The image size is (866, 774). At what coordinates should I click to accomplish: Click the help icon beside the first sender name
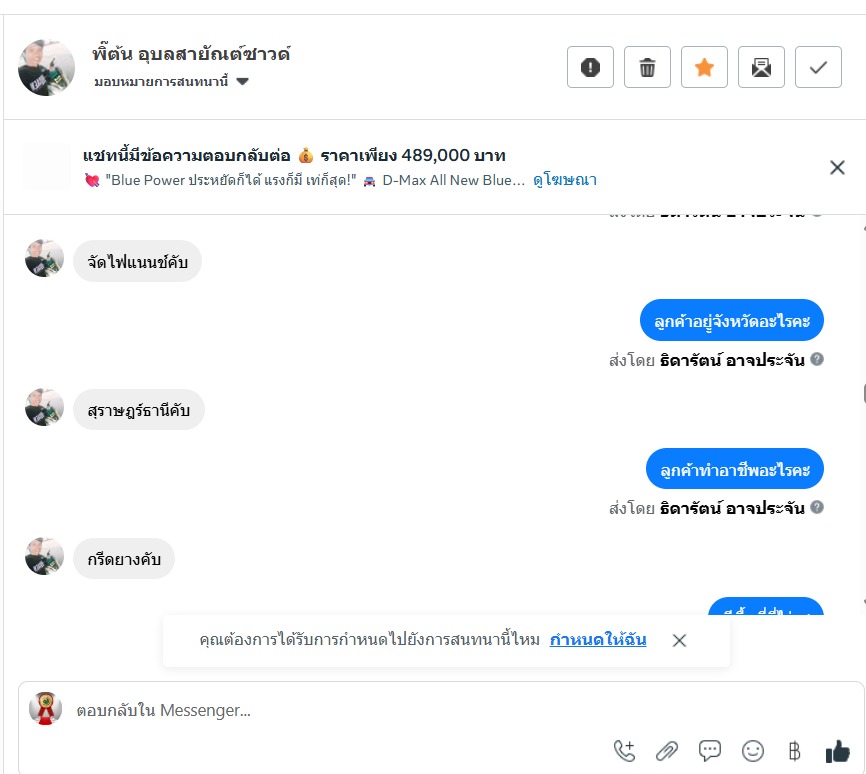pos(817,359)
